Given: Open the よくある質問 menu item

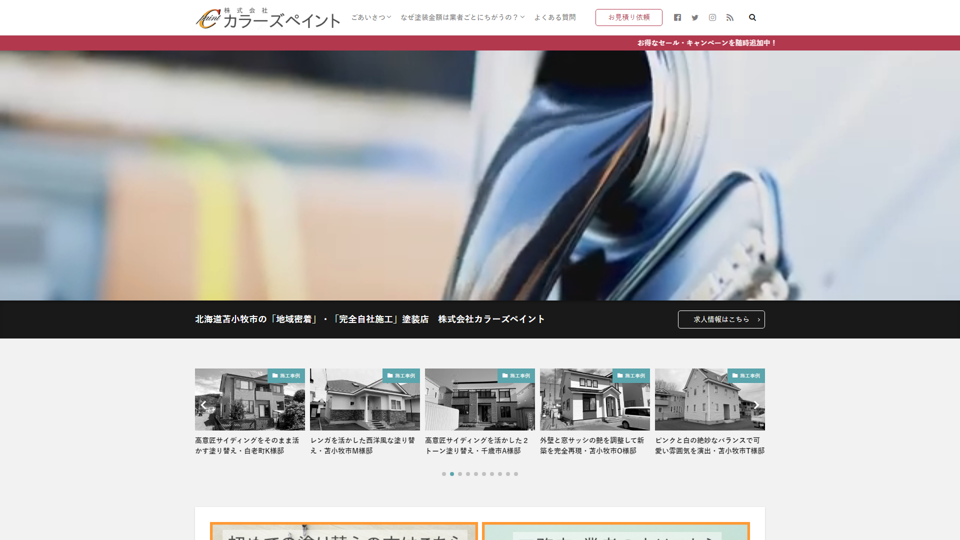Looking at the screenshot, I should (554, 17).
